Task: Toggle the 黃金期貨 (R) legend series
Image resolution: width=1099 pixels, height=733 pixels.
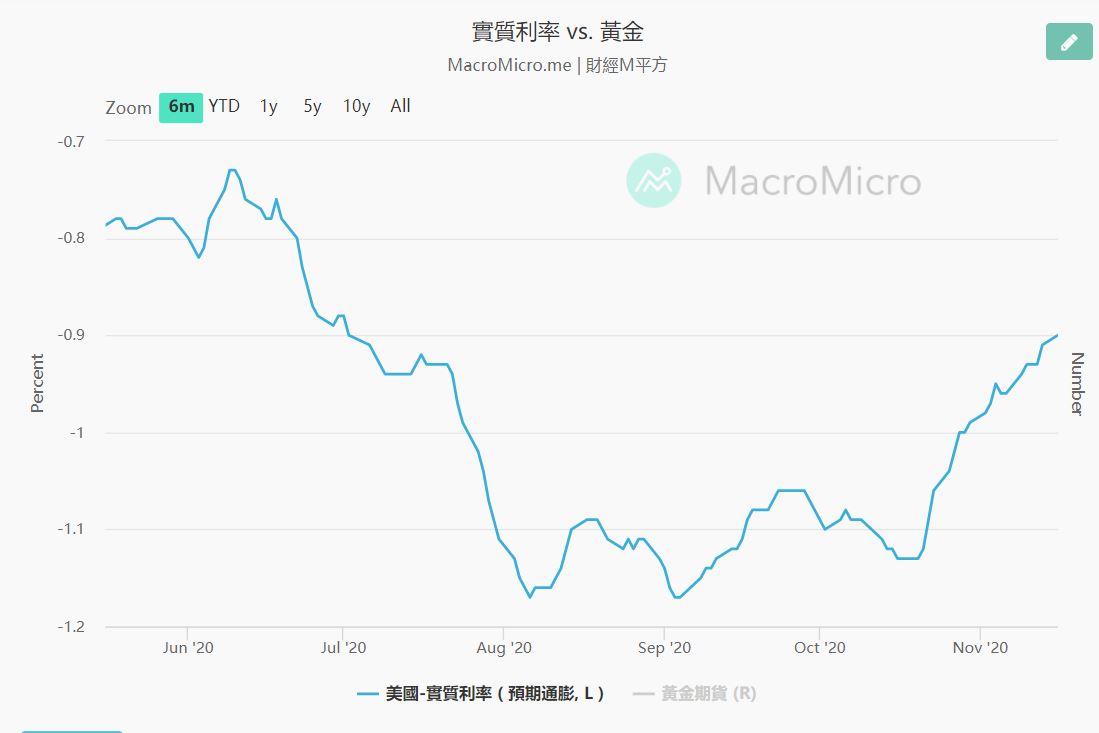Action: click(708, 693)
